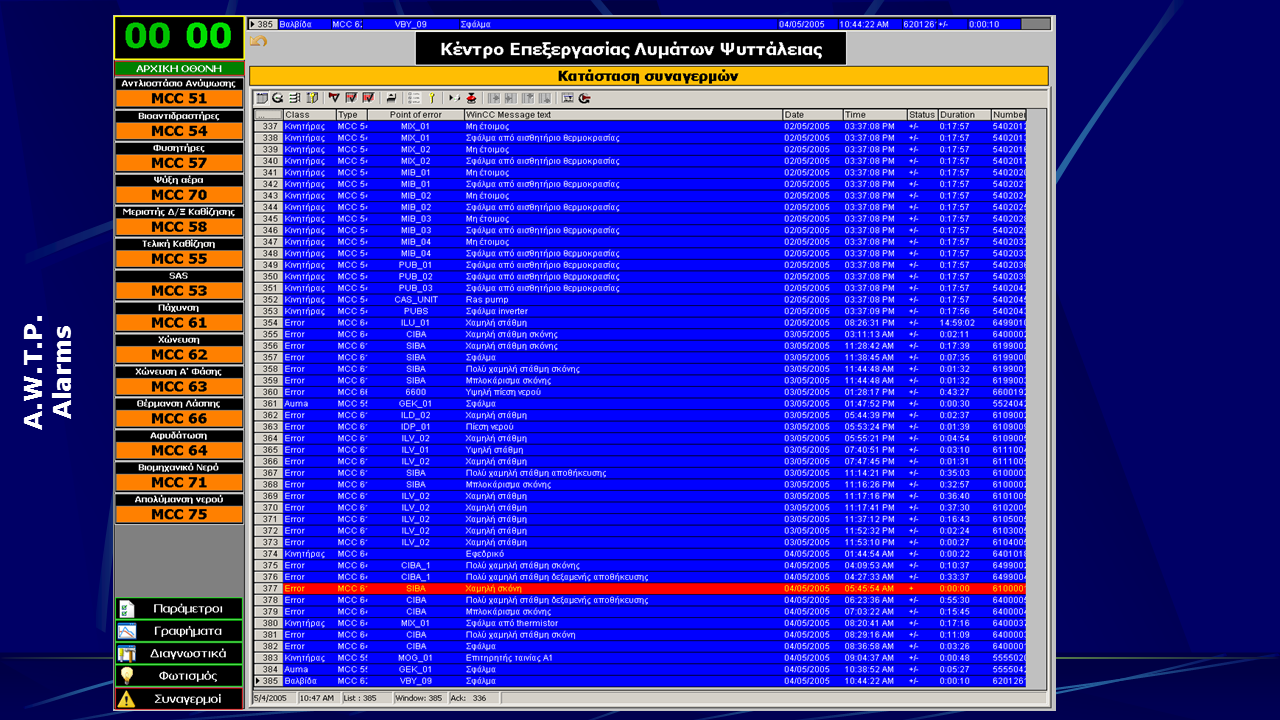Toggle the autoscroll toolbar button
The width and height of the screenshot is (1280, 720).
click(391, 98)
